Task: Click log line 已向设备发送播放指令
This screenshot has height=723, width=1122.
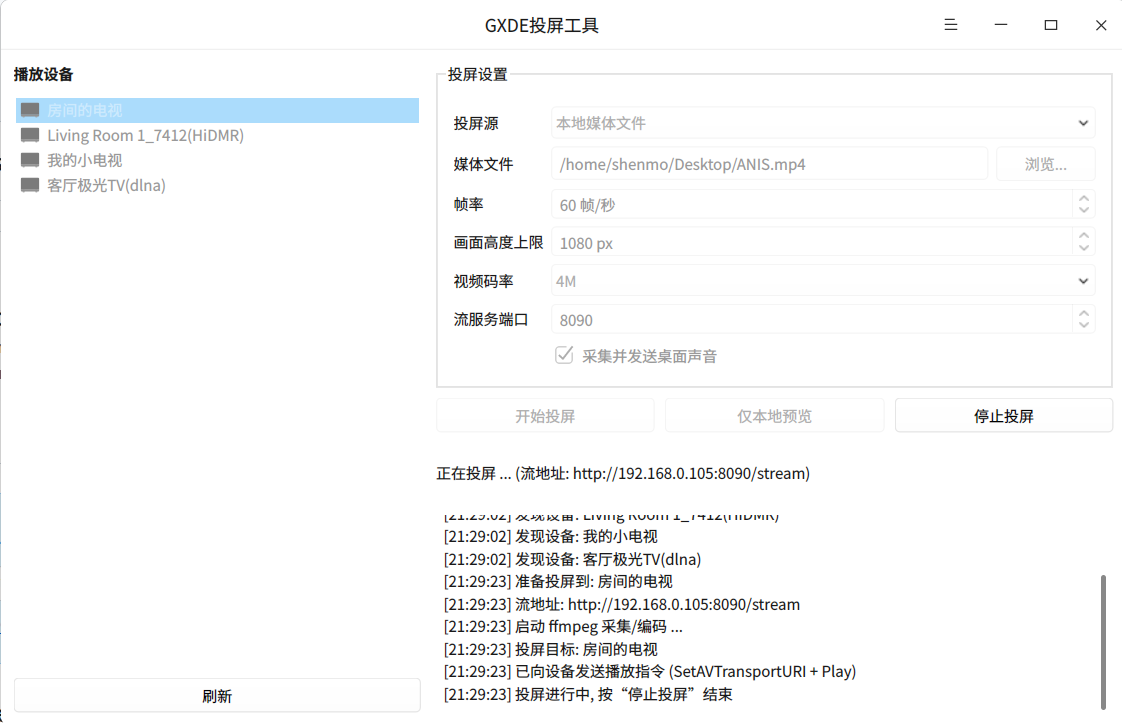Action: 650,671
